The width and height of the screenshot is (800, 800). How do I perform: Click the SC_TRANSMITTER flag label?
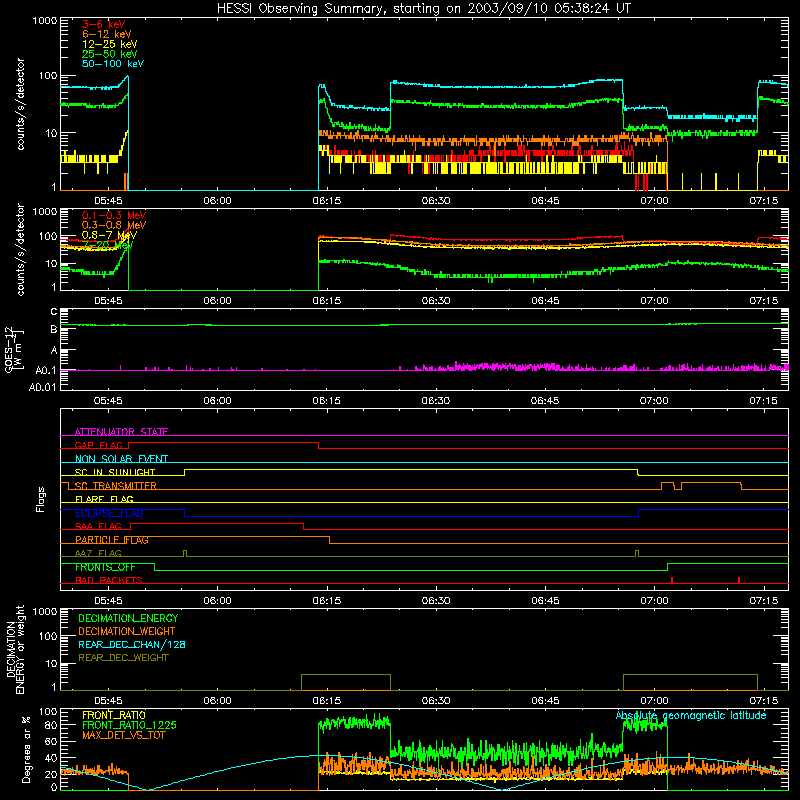(116, 486)
